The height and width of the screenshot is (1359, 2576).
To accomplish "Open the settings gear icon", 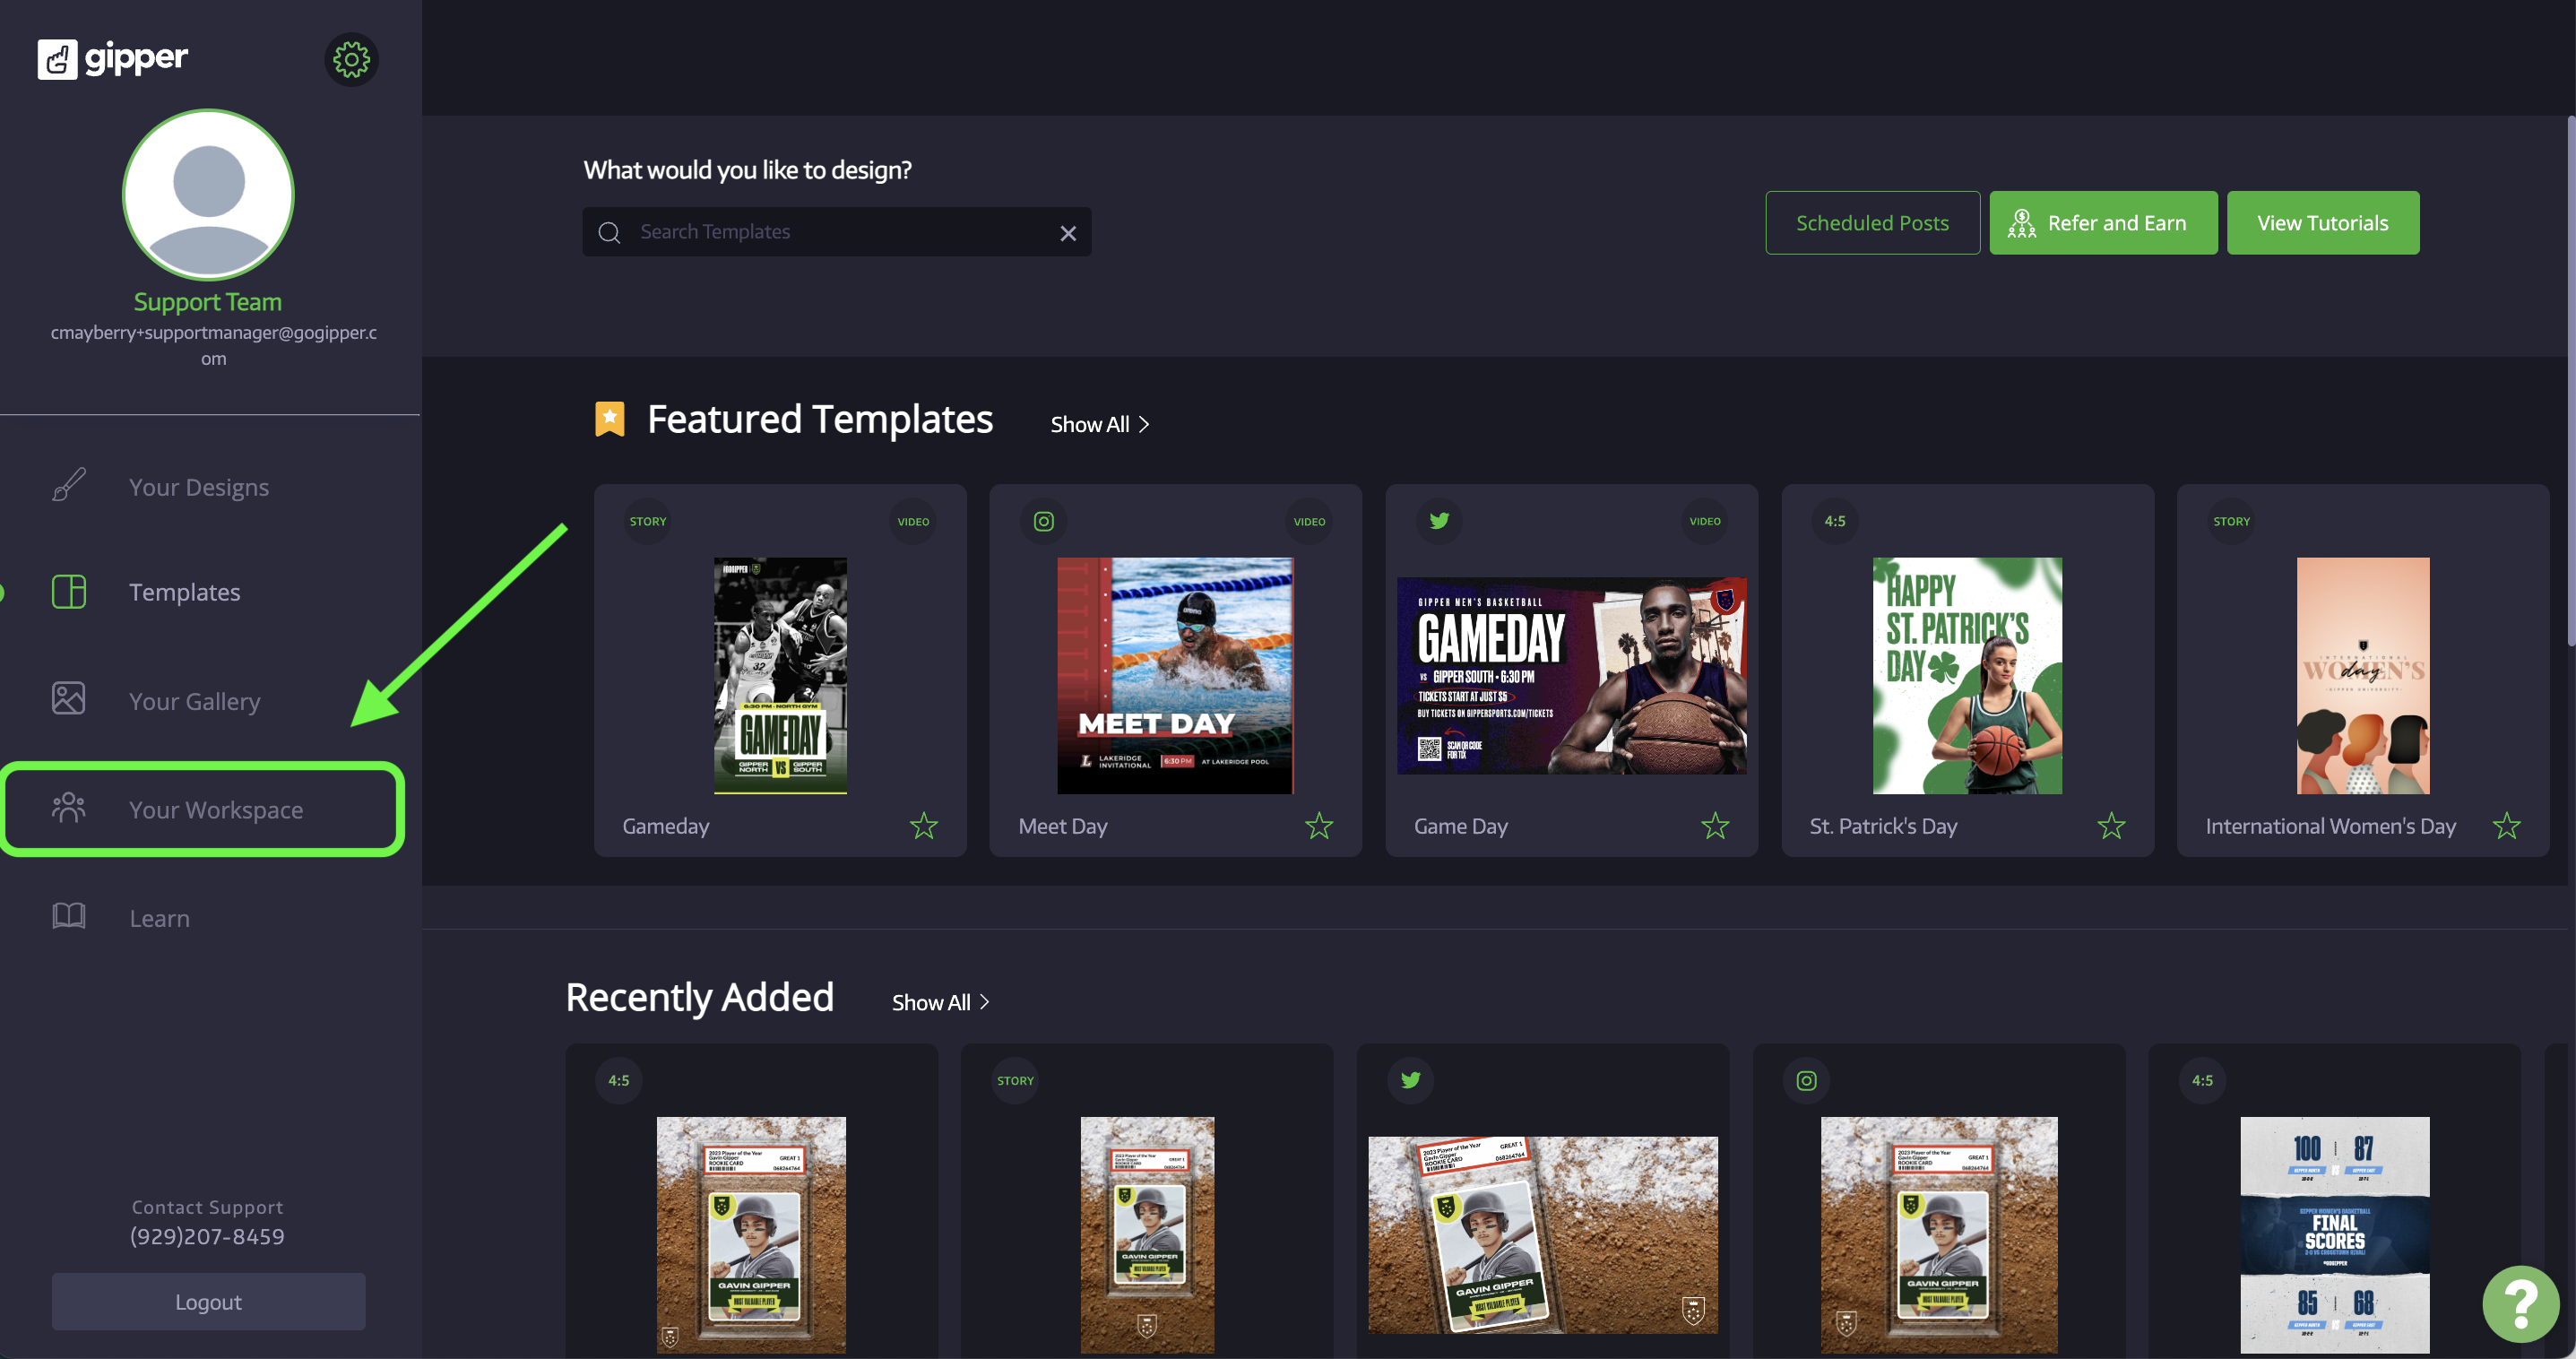I will coord(351,60).
